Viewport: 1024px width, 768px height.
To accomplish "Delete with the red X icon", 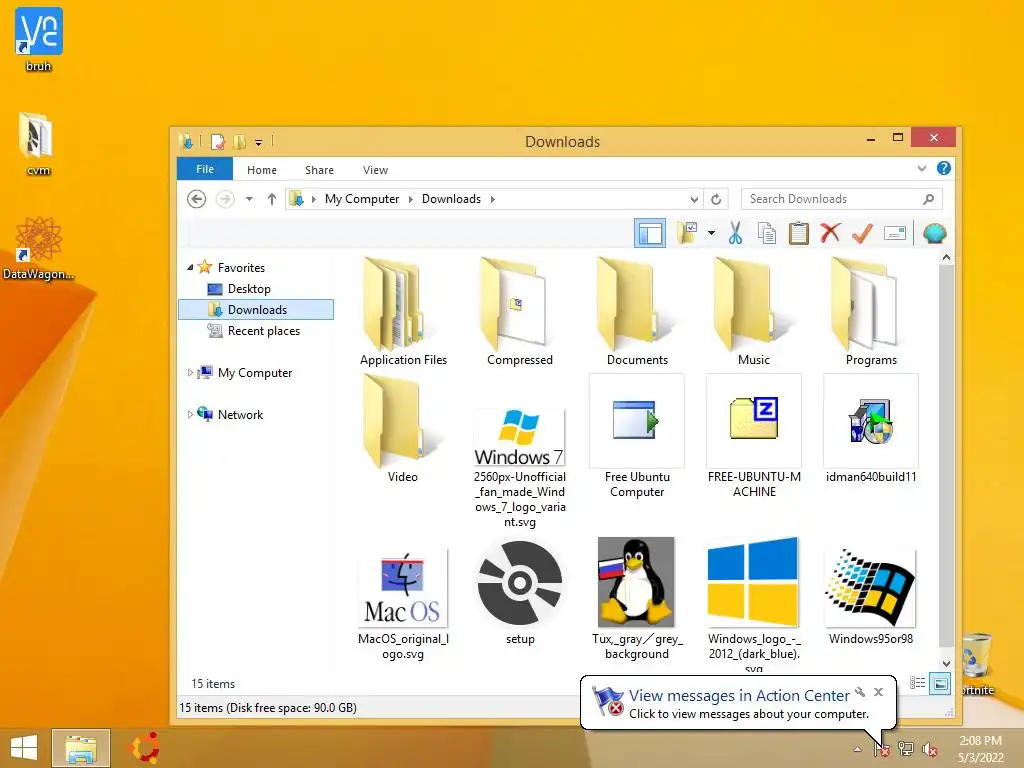I will (830, 233).
